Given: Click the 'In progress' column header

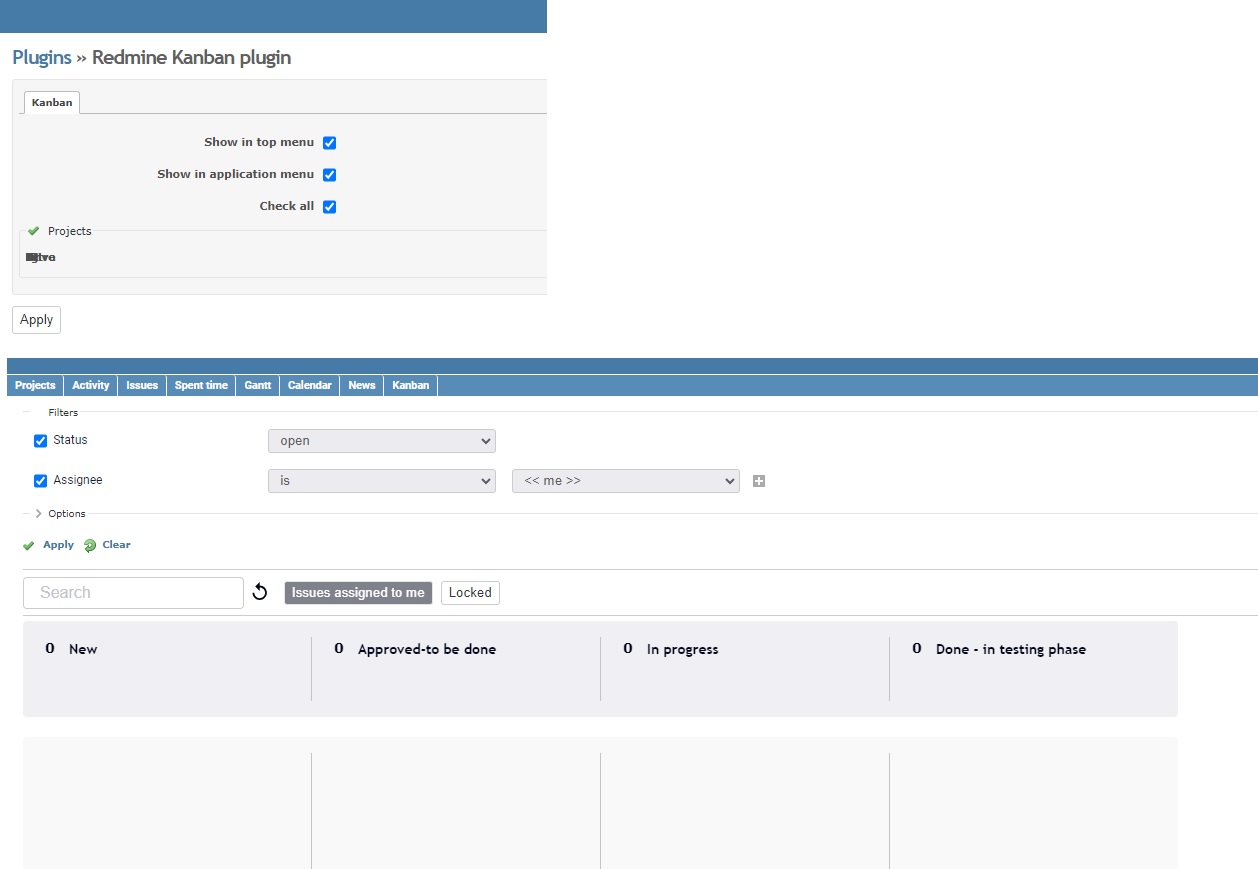Looking at the screenshot, I should [x=683, y=649].
